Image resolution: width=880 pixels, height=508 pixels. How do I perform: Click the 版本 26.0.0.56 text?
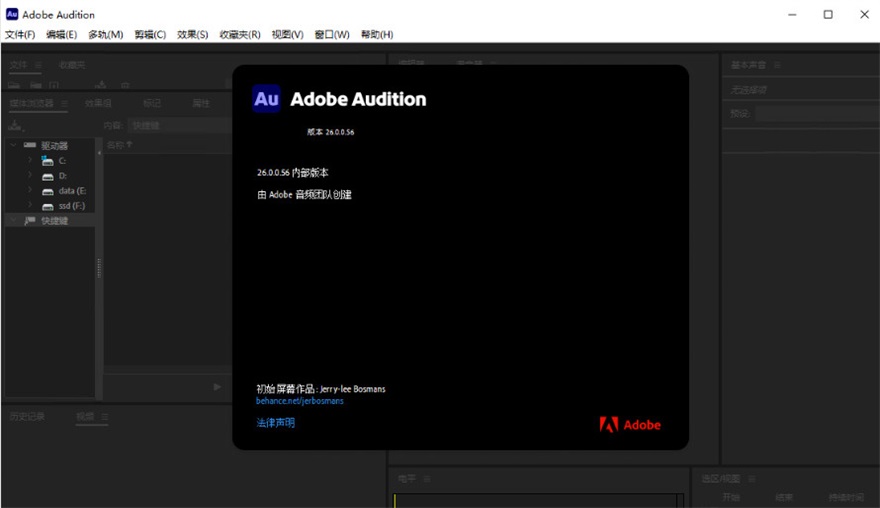[331, 132]
